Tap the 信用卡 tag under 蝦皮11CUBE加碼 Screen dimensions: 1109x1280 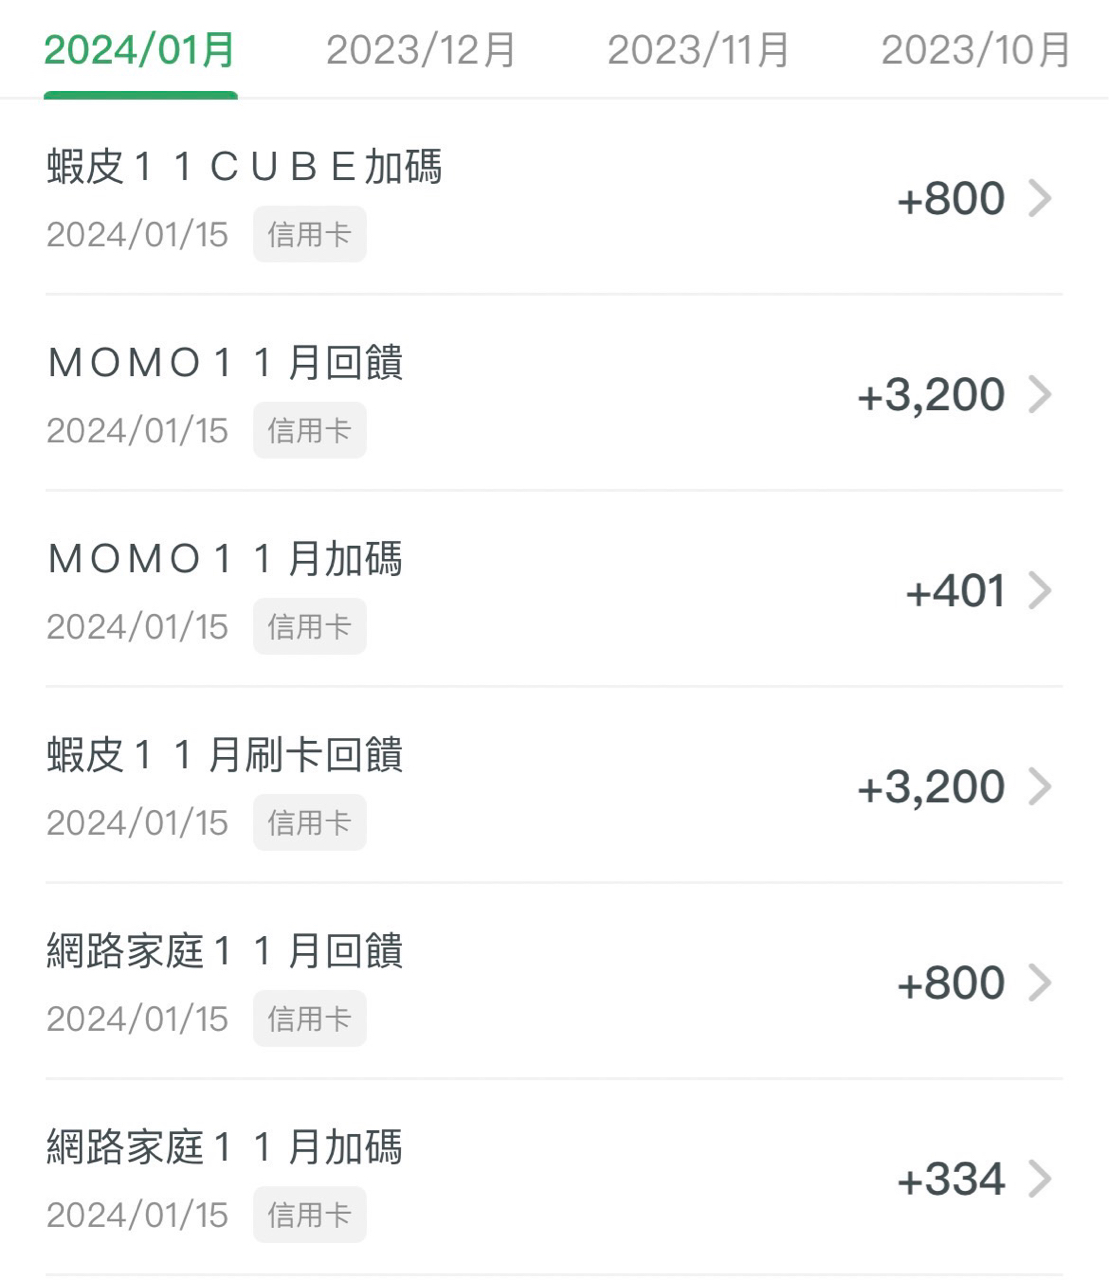(x=309, y=234)
